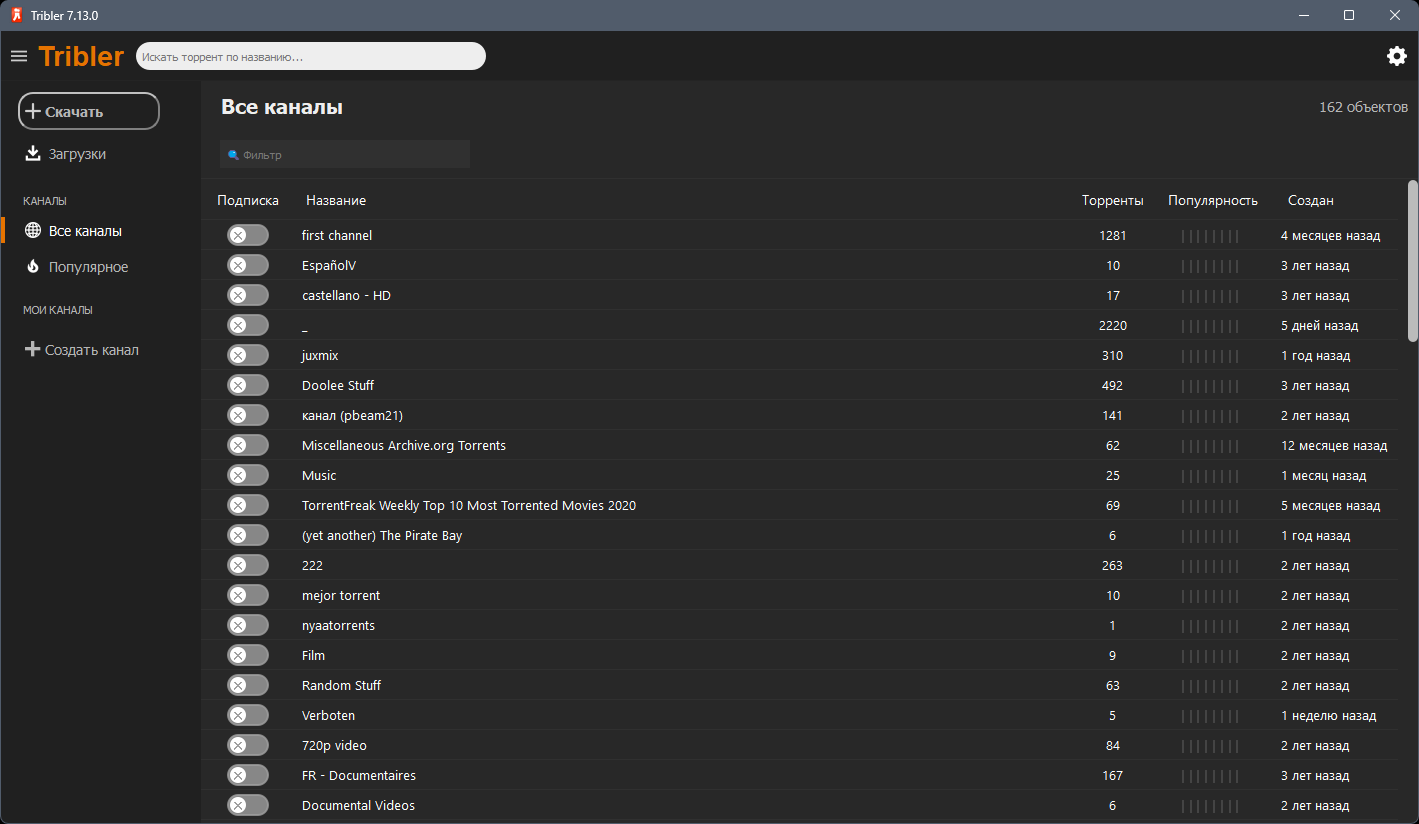Image resolution: width=1419 pixels, height=824 pixels.
Task: Sort channels by Торренты column
Action: (1112, 200)
